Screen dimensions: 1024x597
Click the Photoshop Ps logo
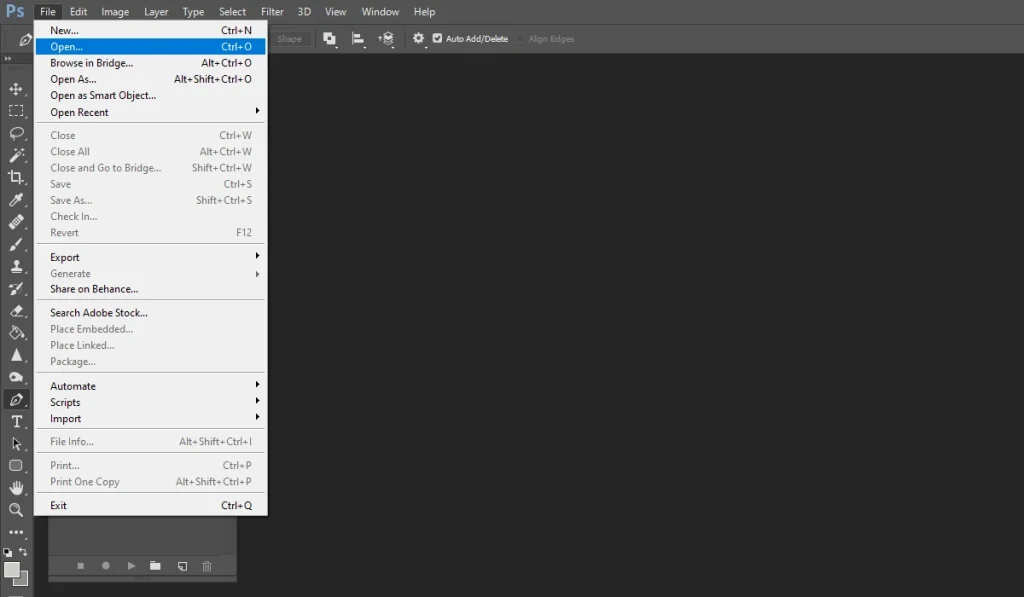[15, 11]
